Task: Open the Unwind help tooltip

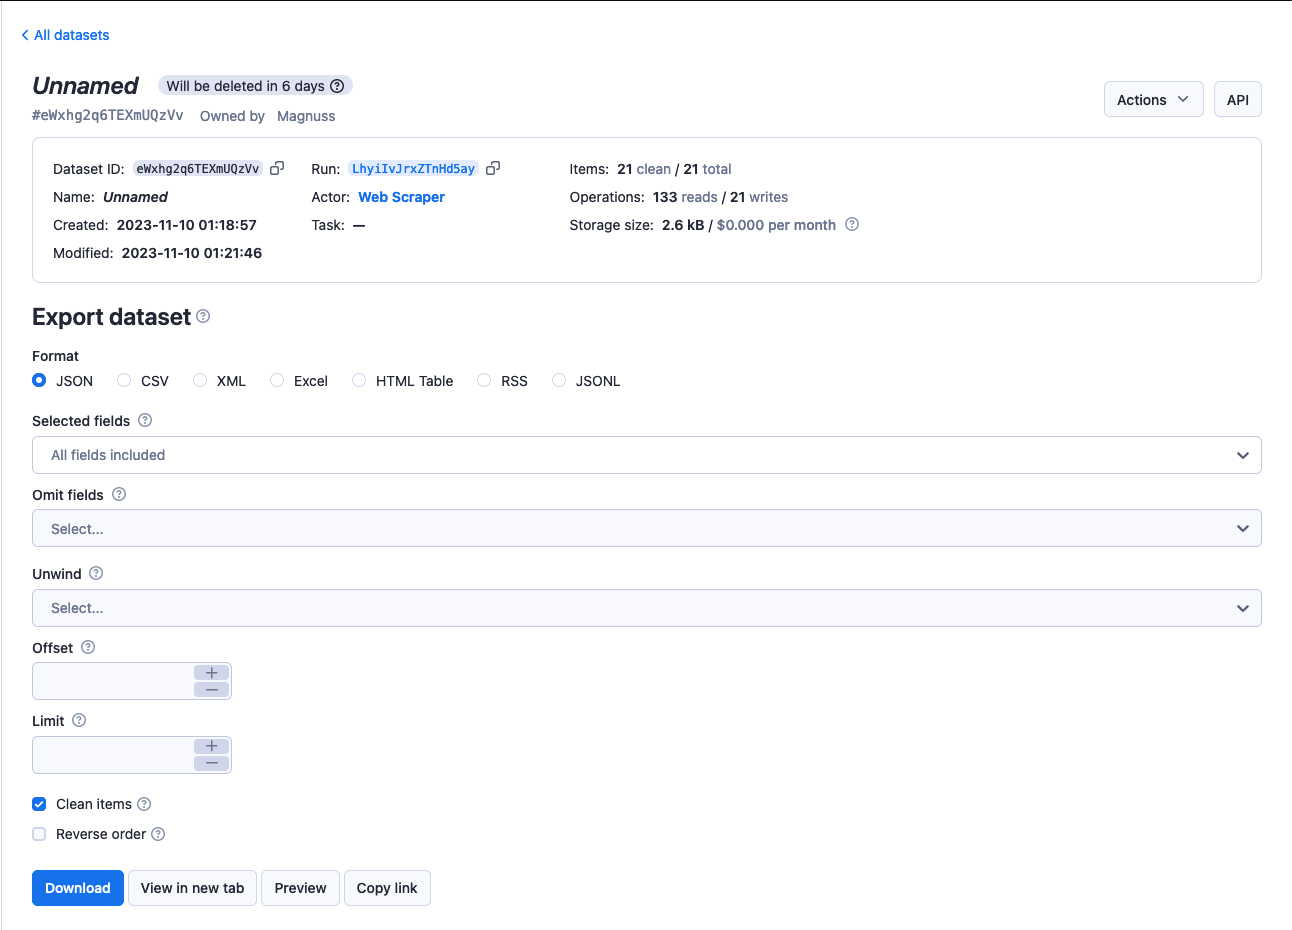Action: 95,573
